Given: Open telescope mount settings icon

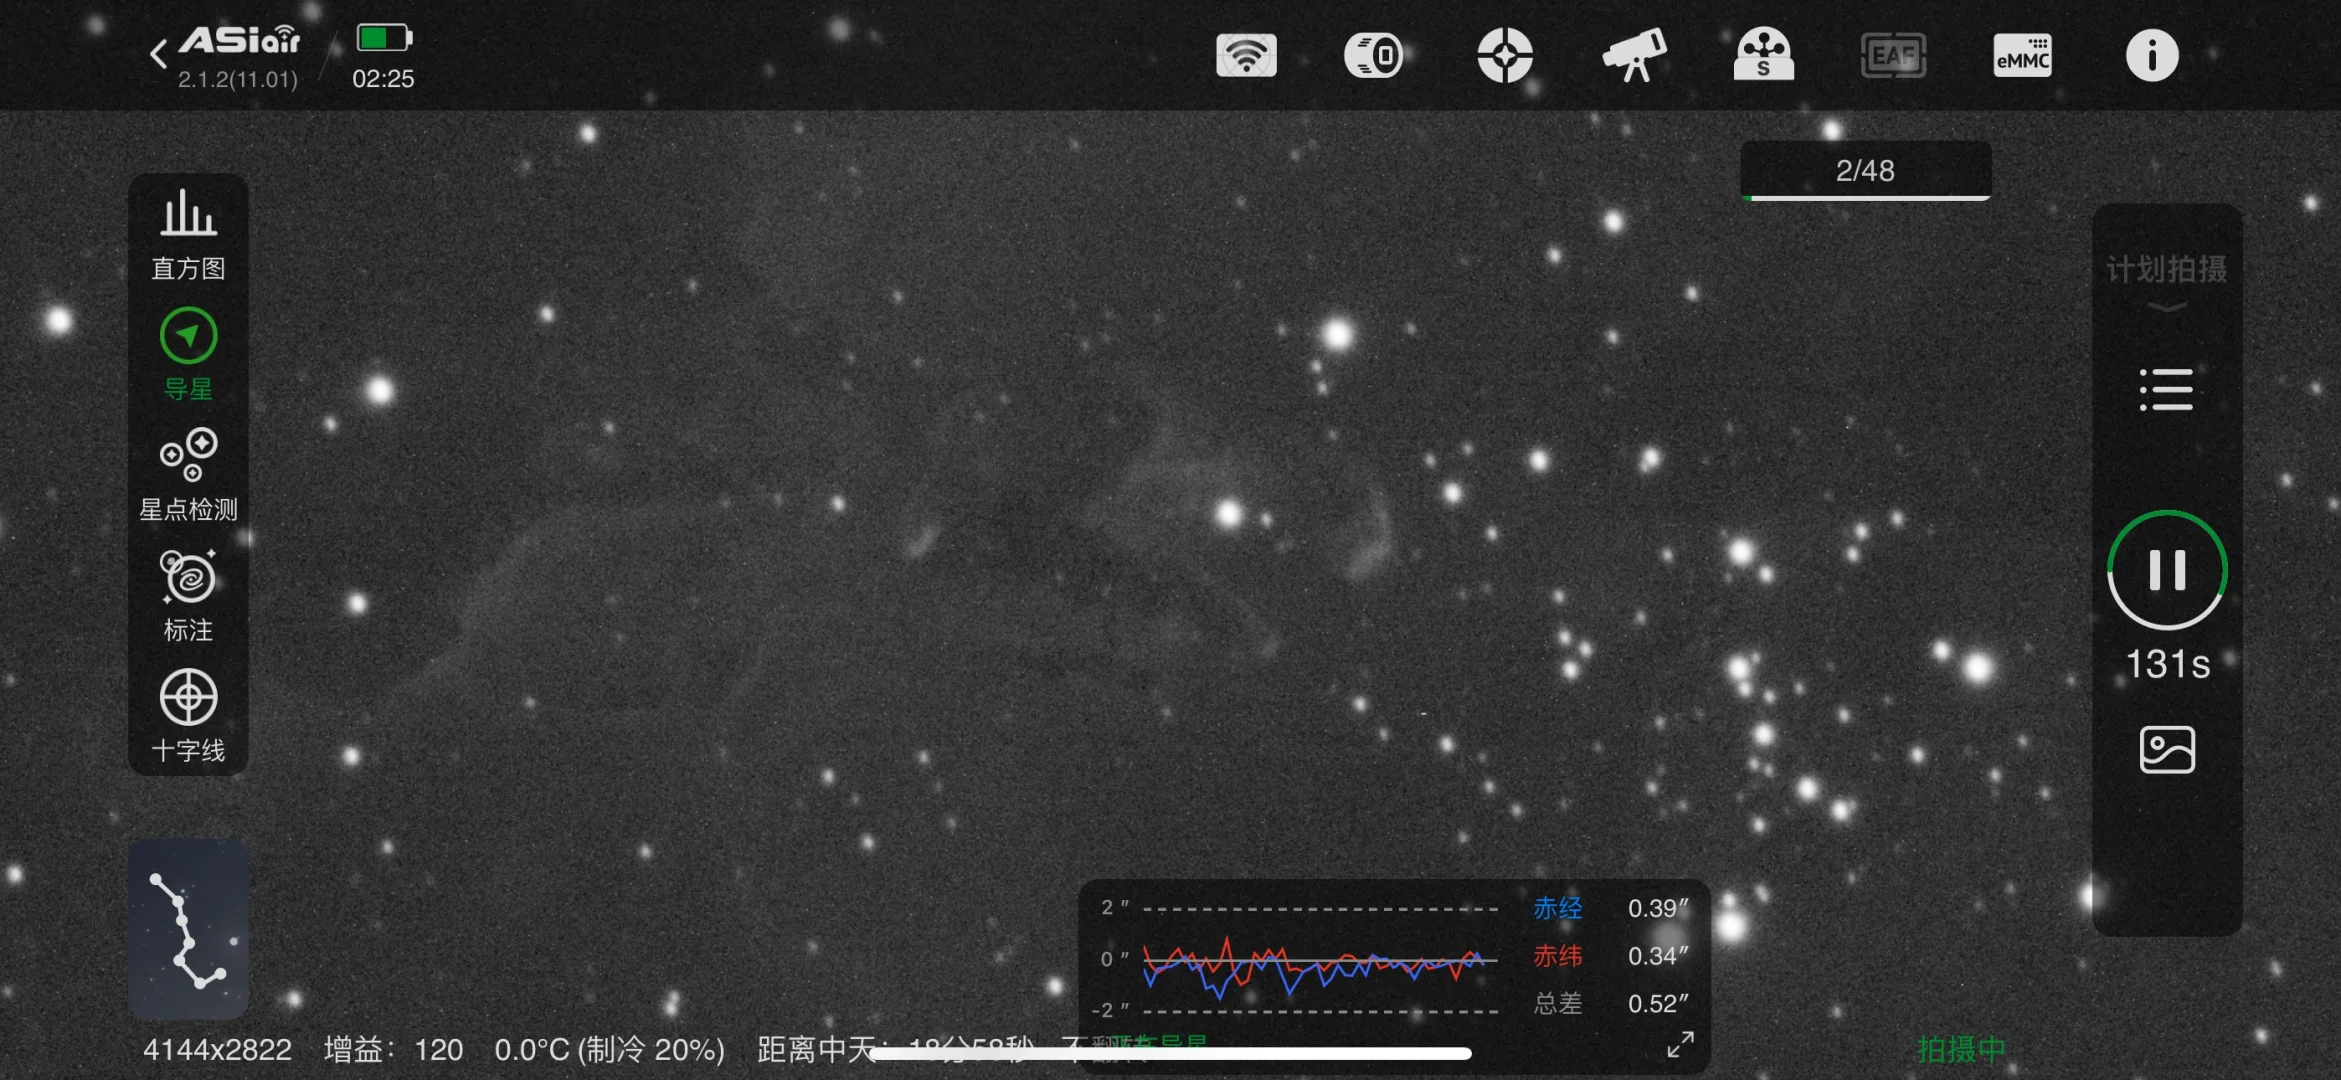Looking at the screenshot, I should (1634, 55).
